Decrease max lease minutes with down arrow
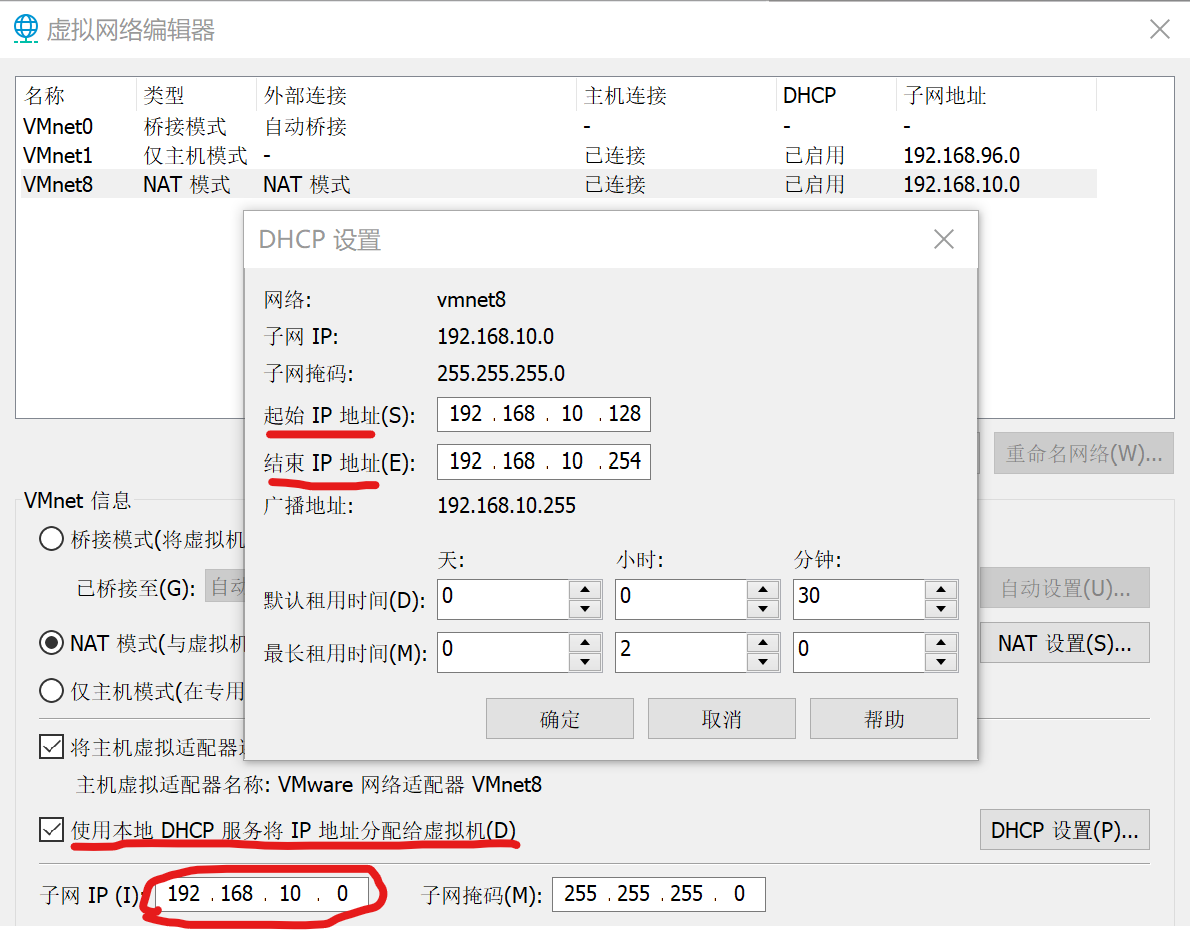The image size is (1190, 930). click(x=941, y=662)
